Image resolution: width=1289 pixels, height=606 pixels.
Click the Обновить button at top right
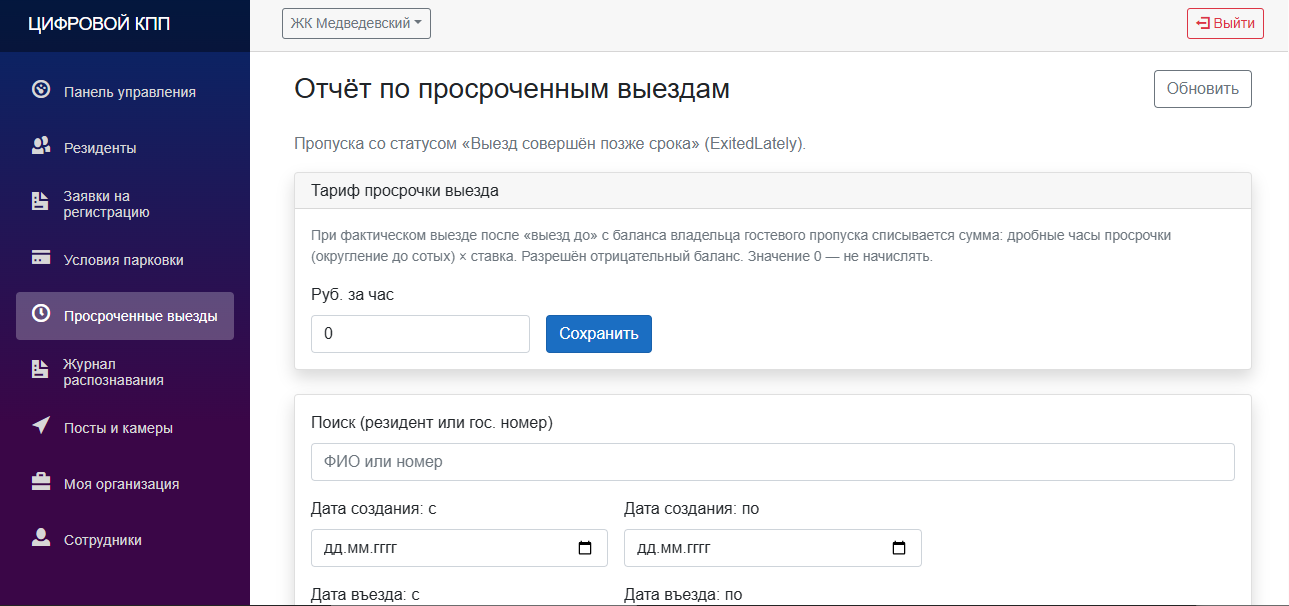1202,88
